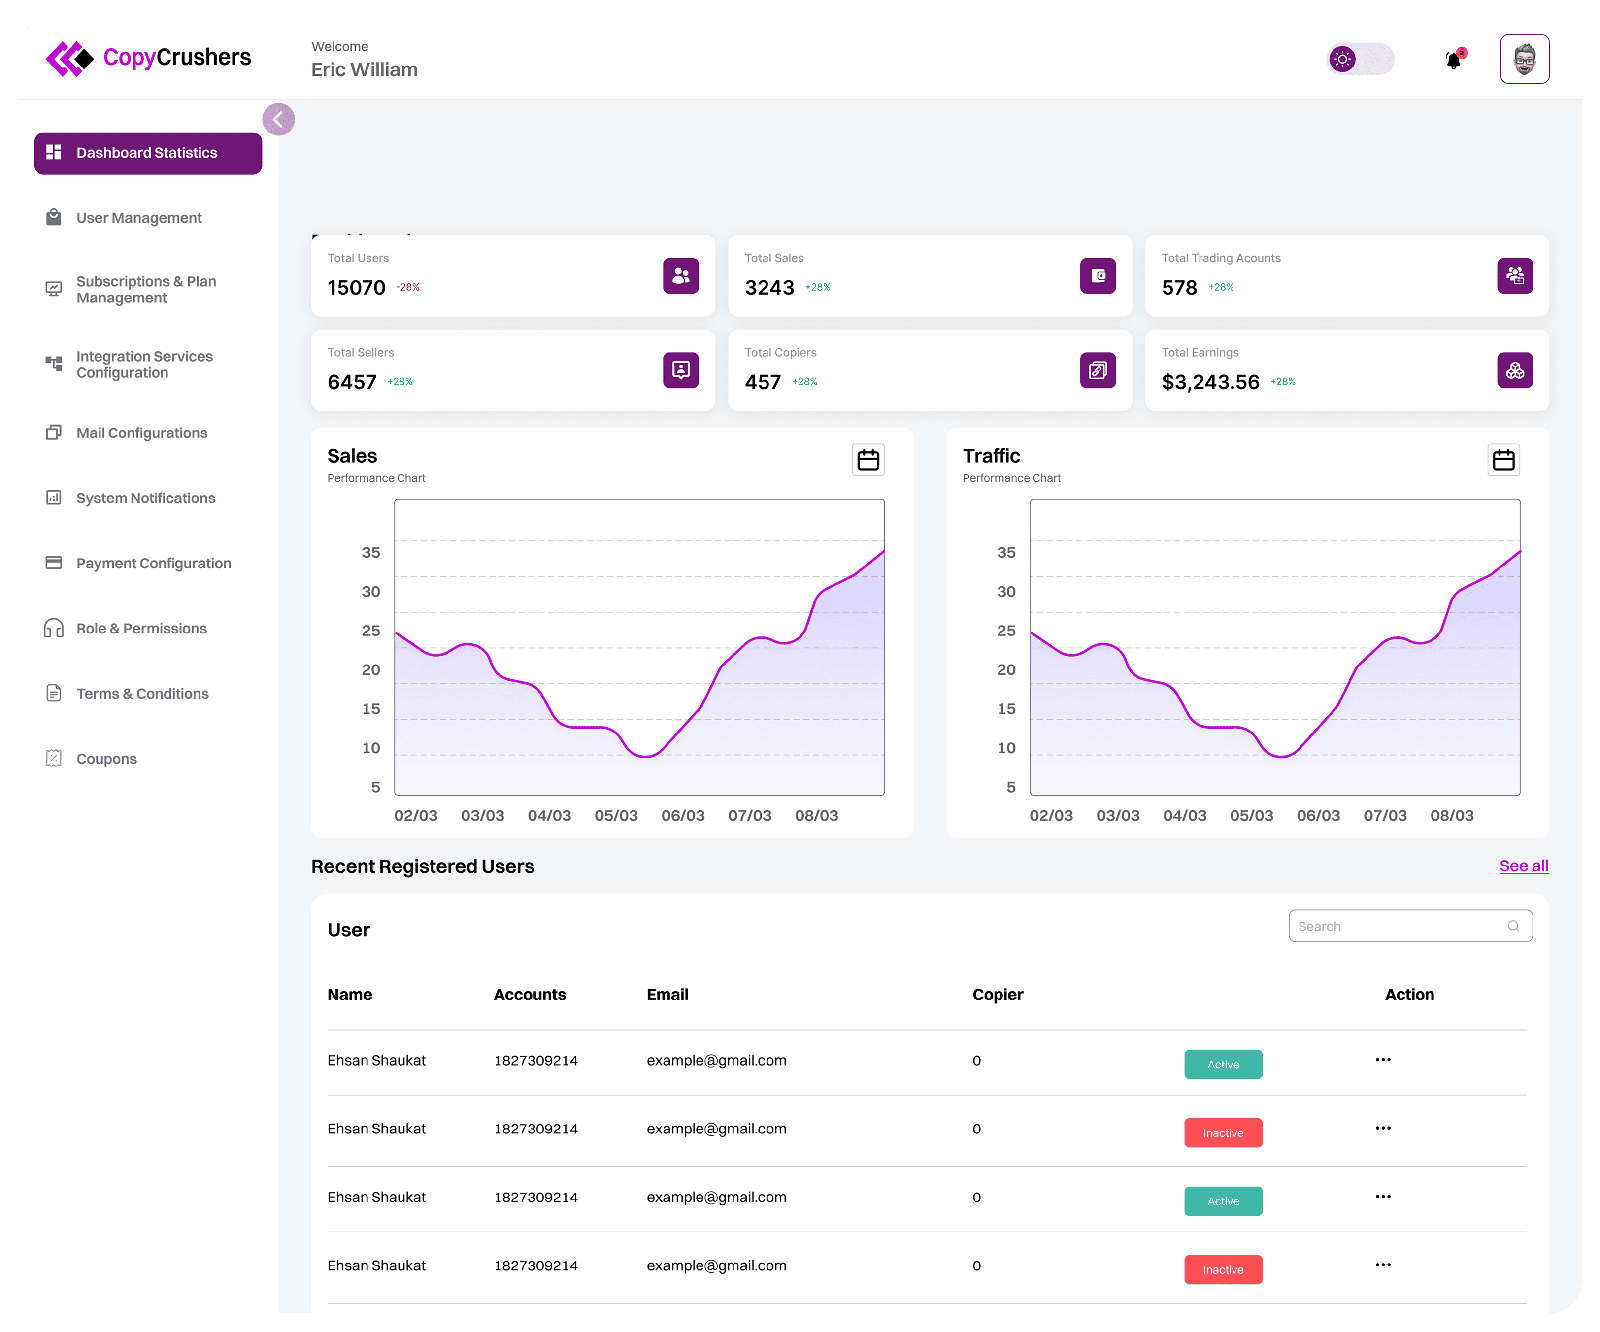1600x1332 pixels.
Task: Go to User Management in sidebar
Action: (139, 218)
